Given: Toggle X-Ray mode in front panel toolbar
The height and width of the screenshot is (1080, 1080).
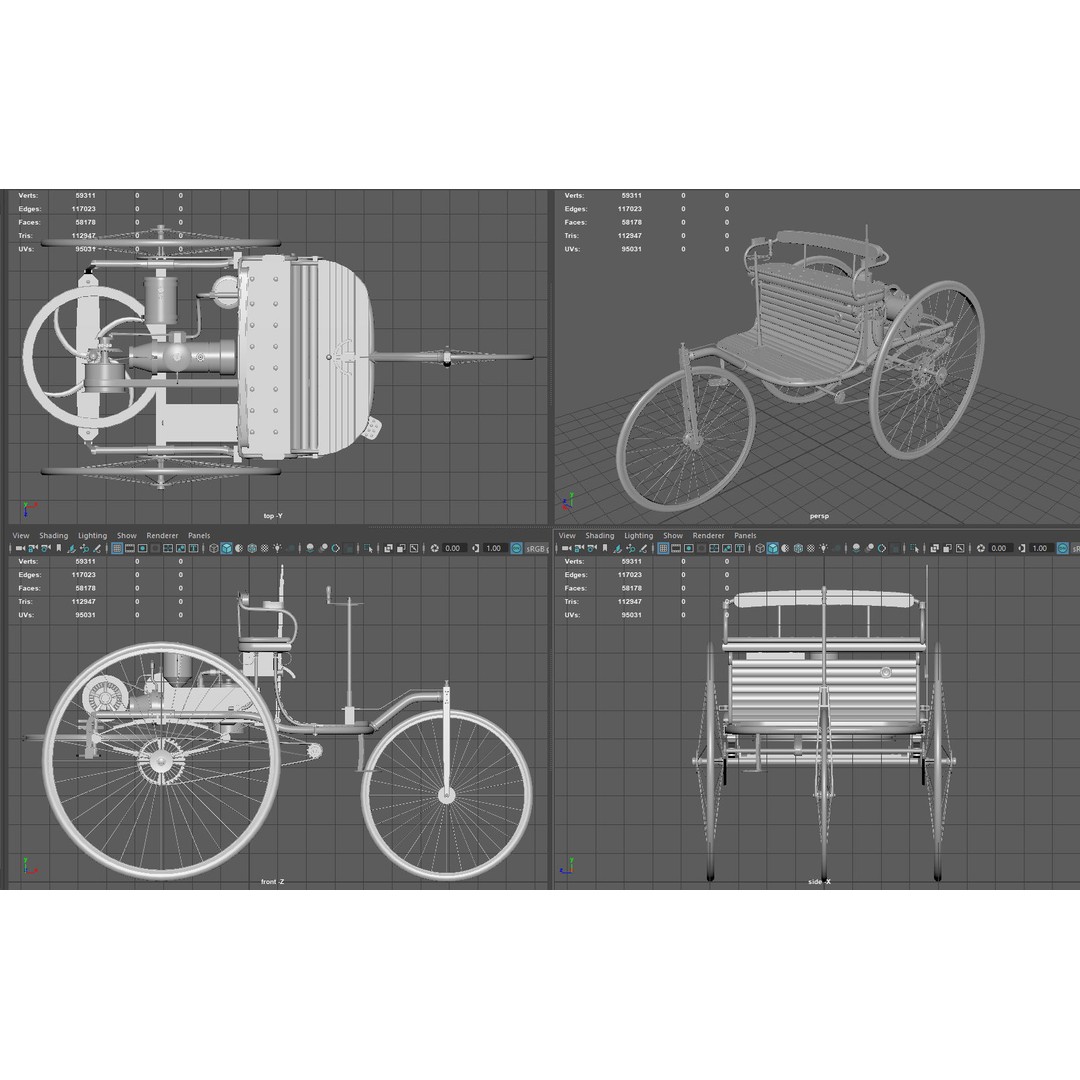Looking at the screenshot, I should (x=388, y=548).
